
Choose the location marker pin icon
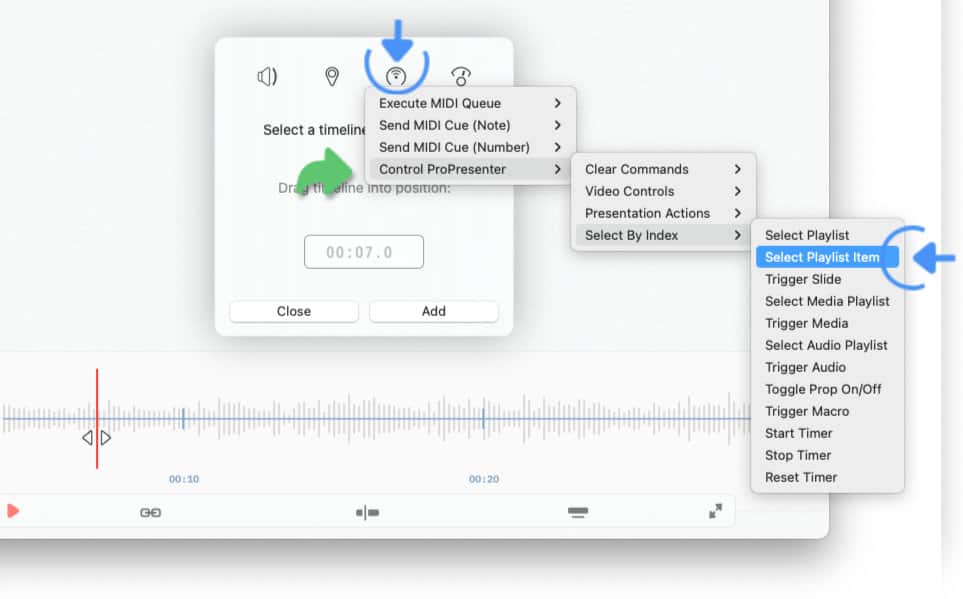pyautogui.click(x=332, y=77)
